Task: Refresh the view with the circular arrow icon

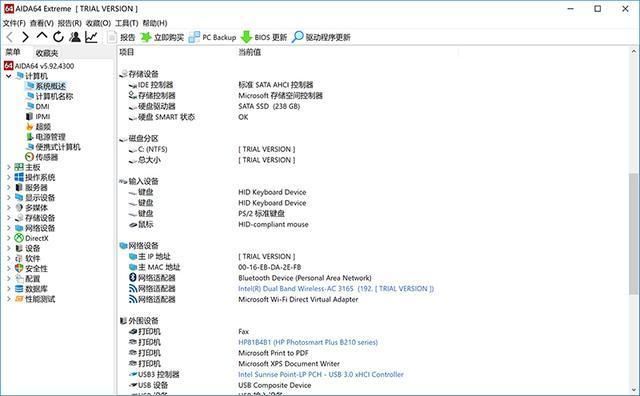Action: (58, 37)
